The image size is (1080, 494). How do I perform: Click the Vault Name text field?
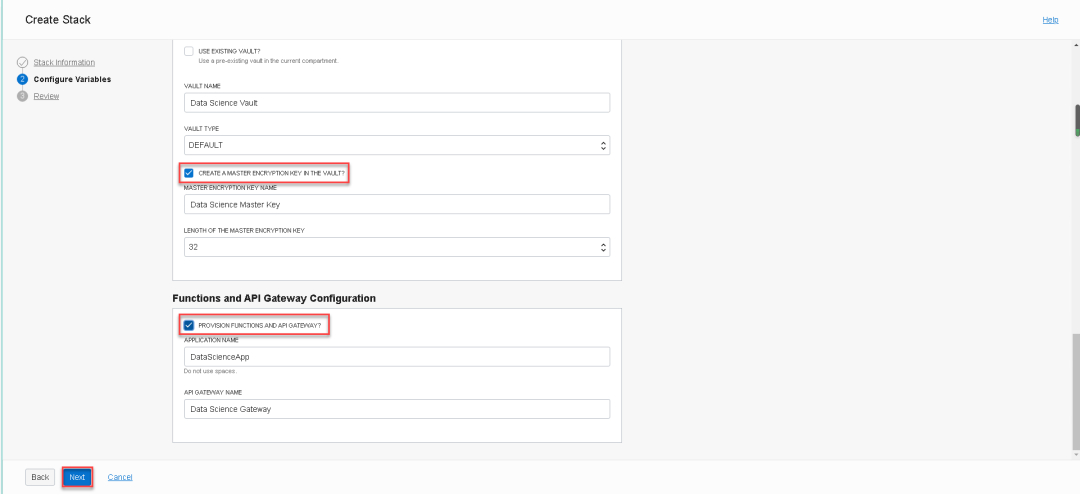(x=397, y=102)
